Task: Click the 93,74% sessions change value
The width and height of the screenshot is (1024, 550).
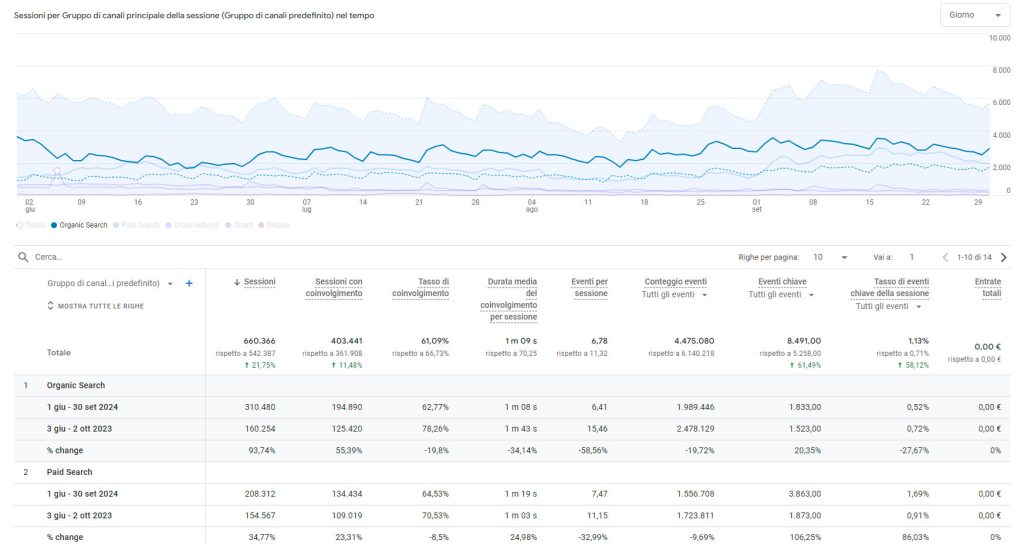Action: click(x=262, y=451)
